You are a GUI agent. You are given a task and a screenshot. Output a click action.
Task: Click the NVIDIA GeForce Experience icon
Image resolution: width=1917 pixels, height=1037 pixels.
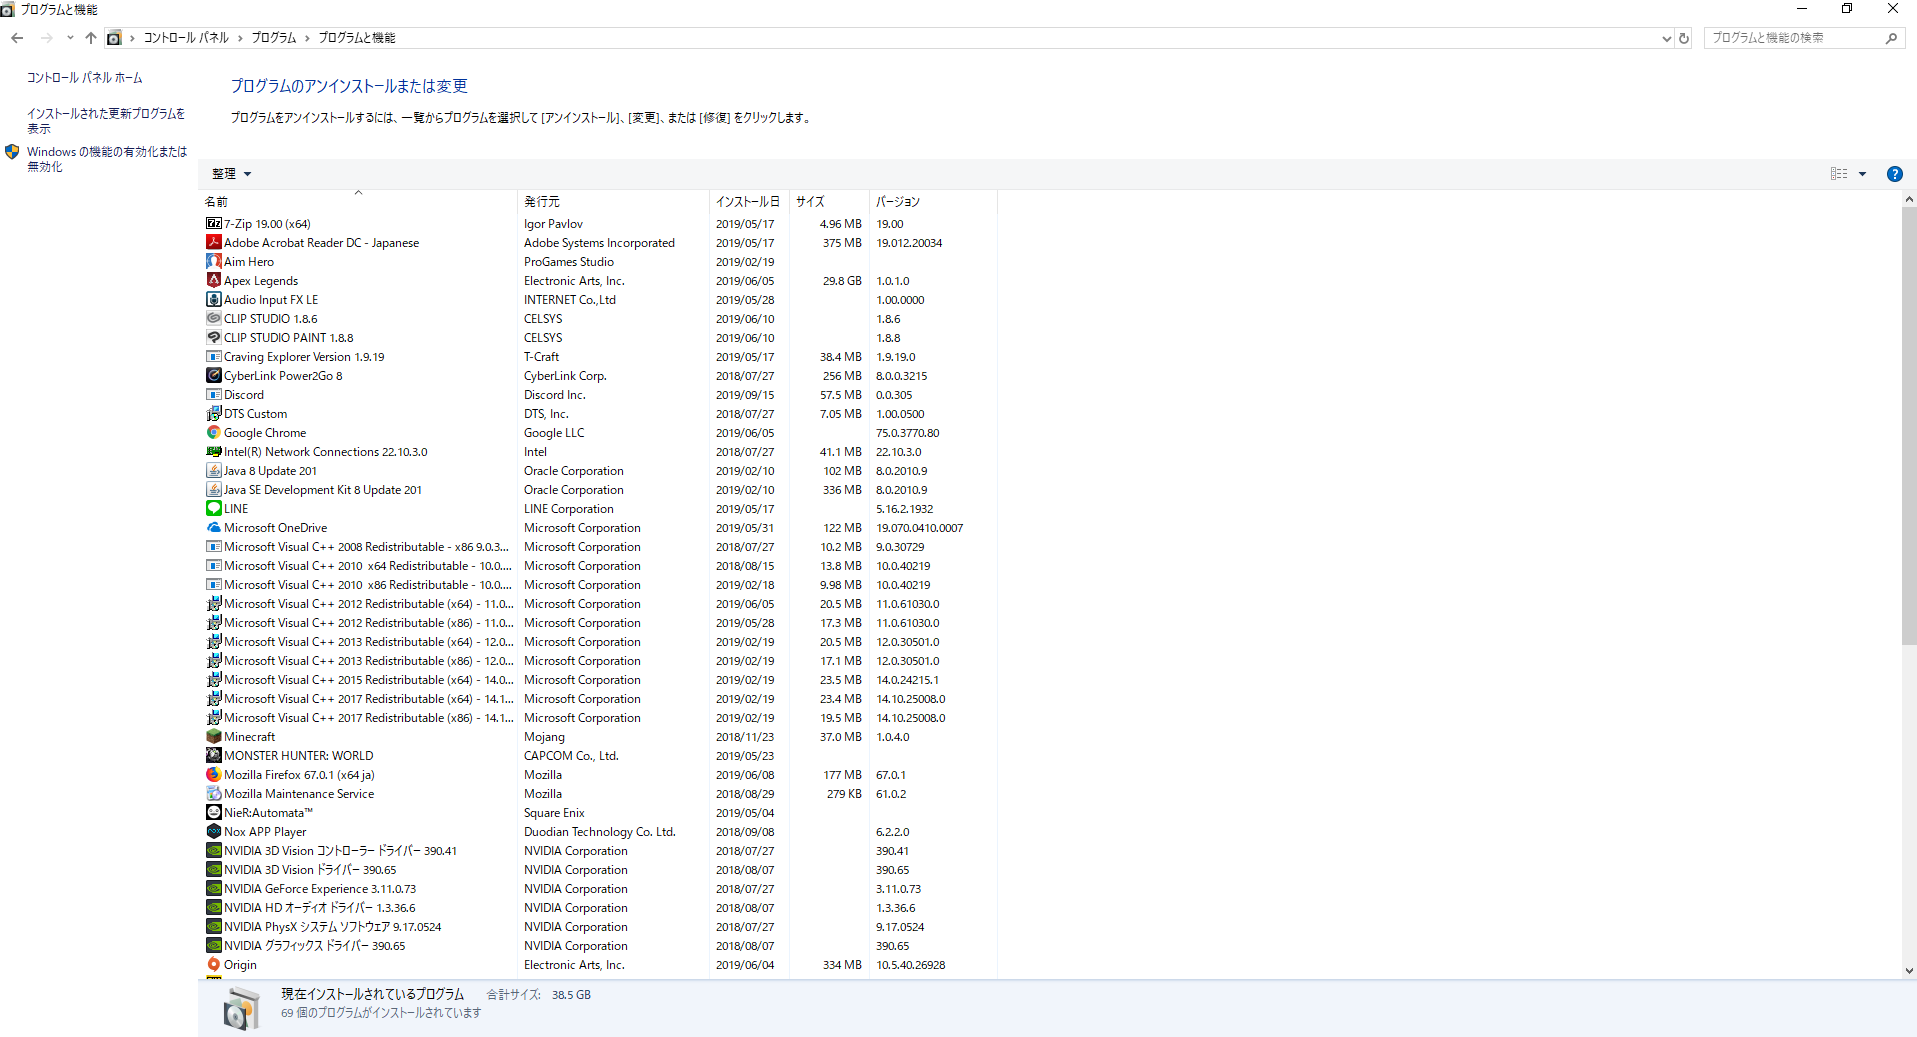[213, 889]
